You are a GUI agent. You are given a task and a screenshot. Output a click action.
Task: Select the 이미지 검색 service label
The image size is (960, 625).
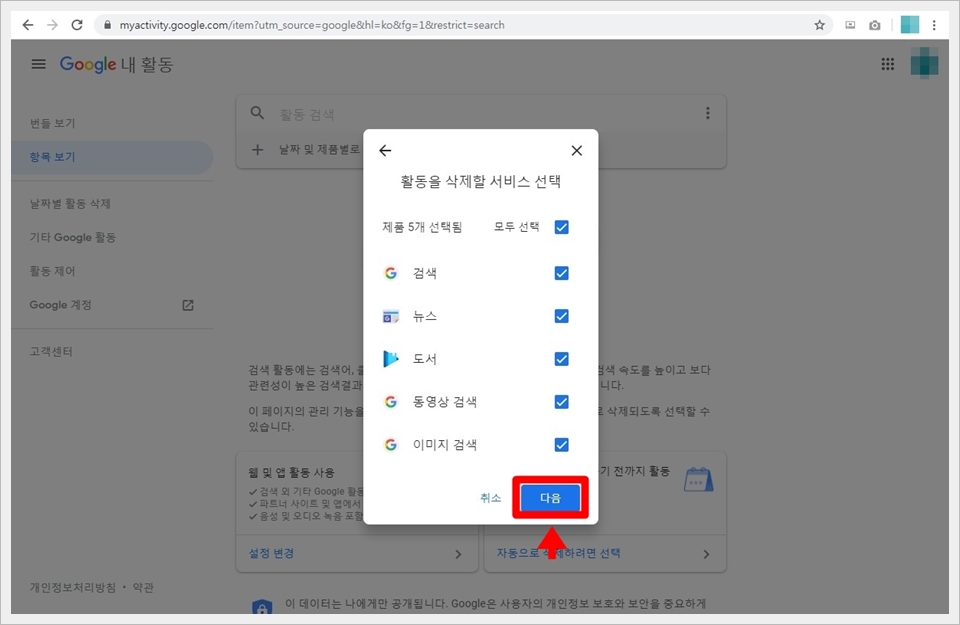point(444,445)
